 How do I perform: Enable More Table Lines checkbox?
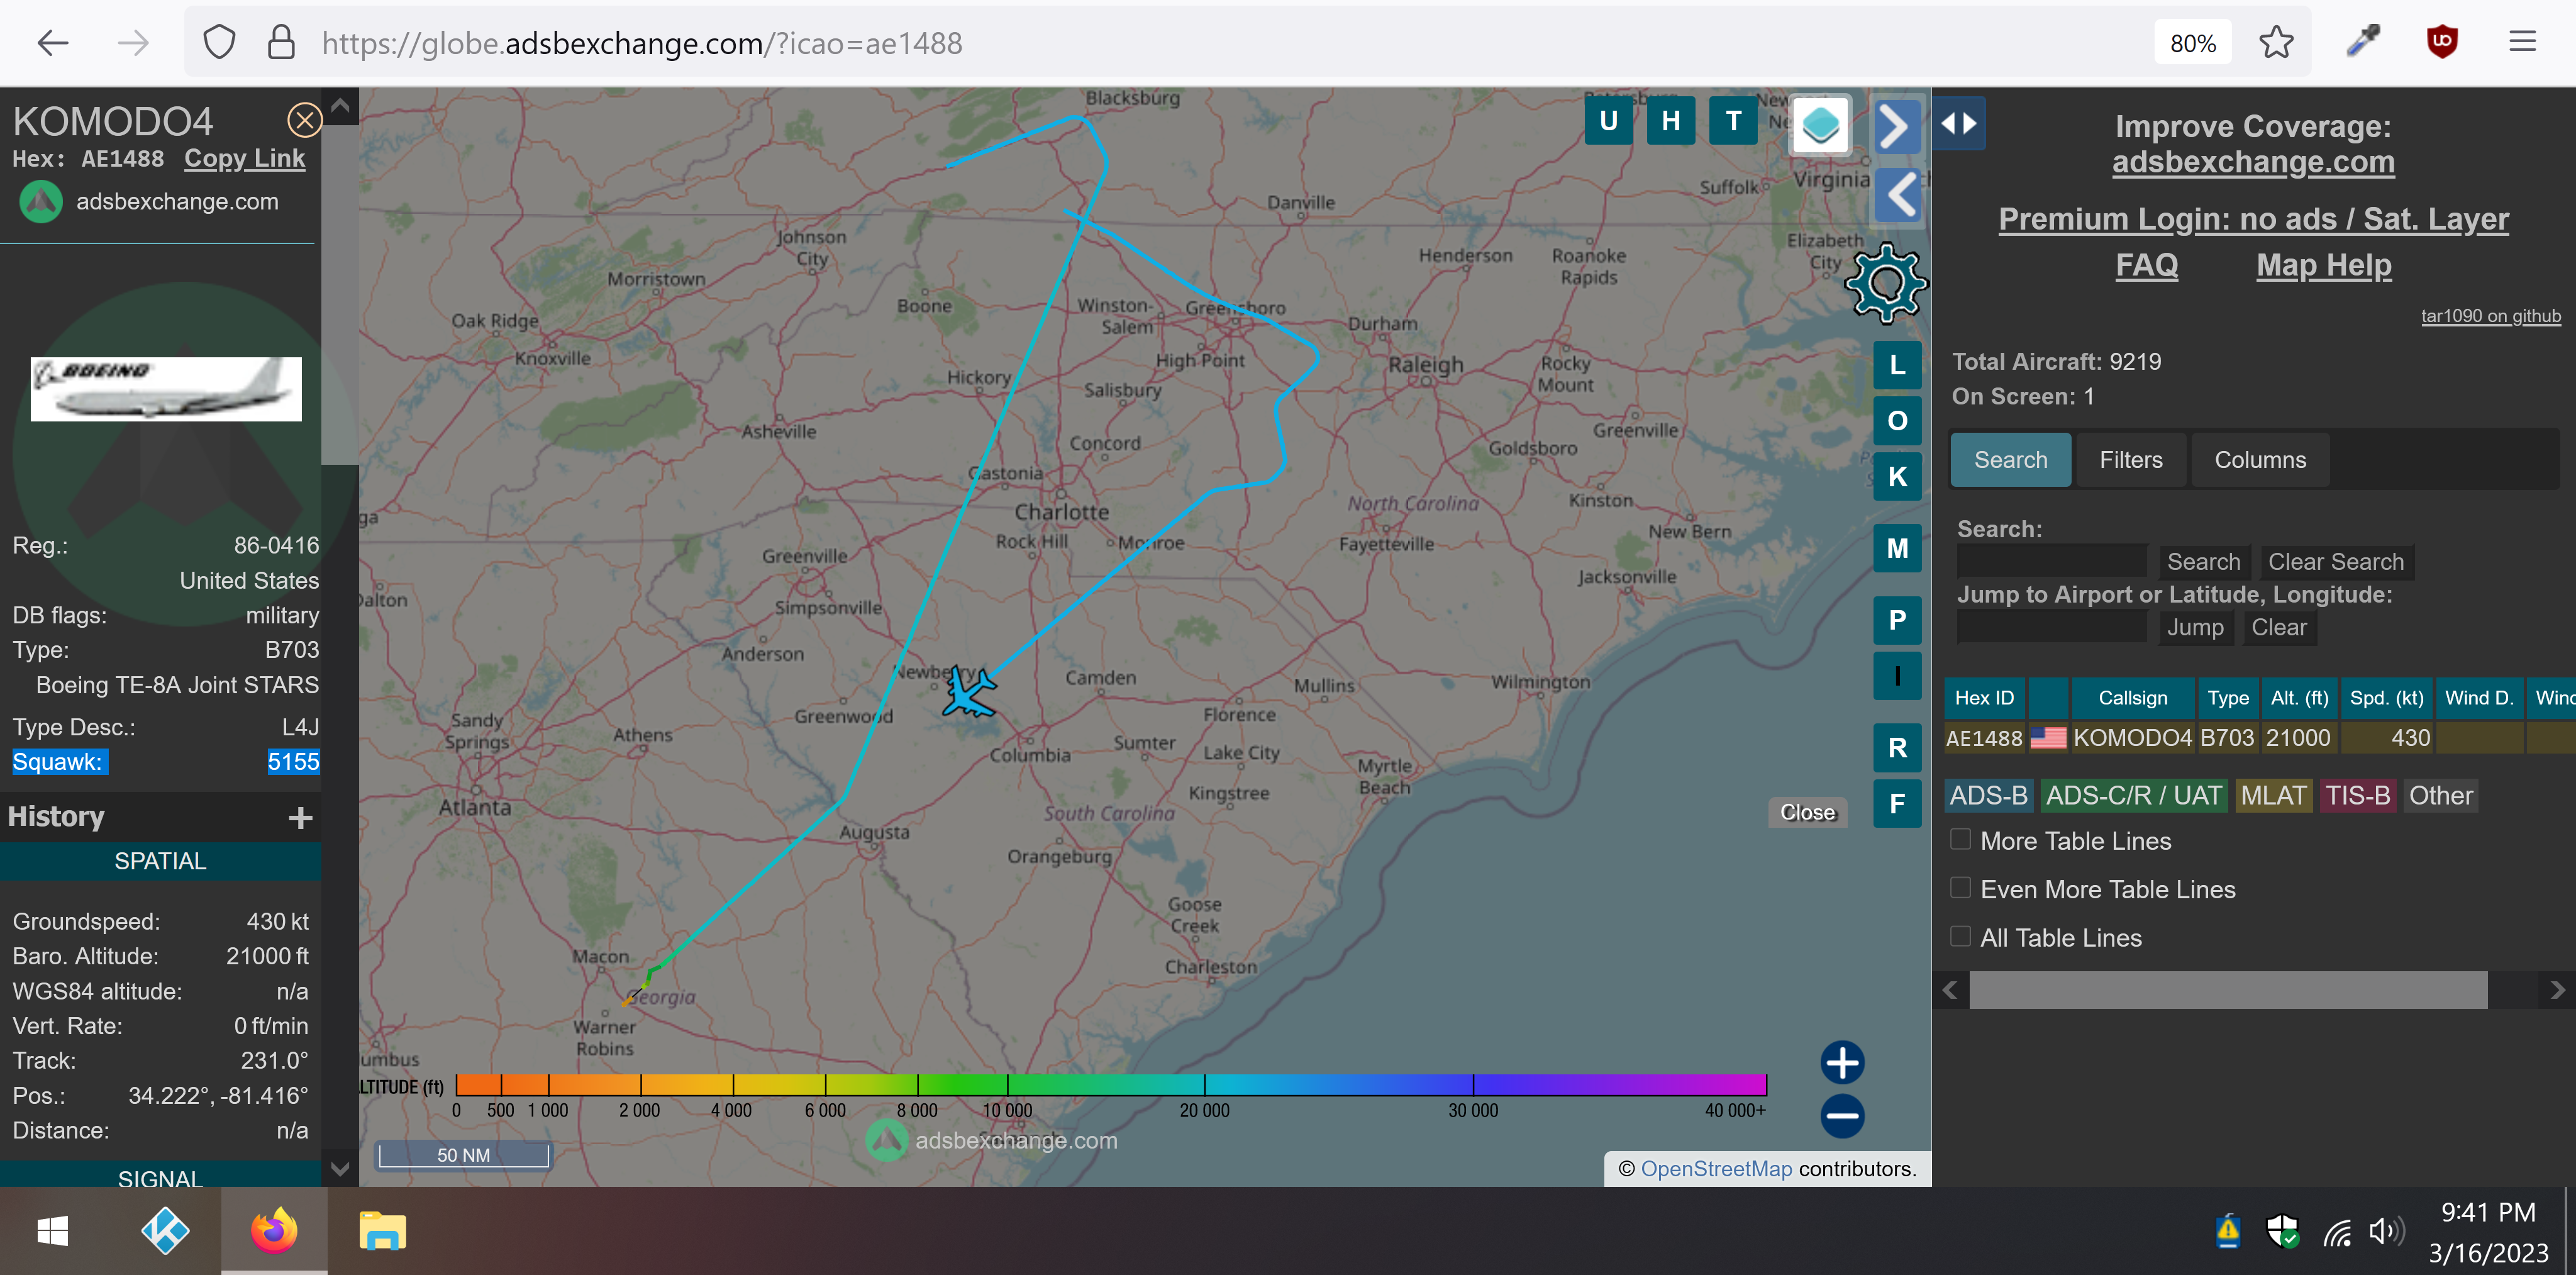tap(1961, 840)
